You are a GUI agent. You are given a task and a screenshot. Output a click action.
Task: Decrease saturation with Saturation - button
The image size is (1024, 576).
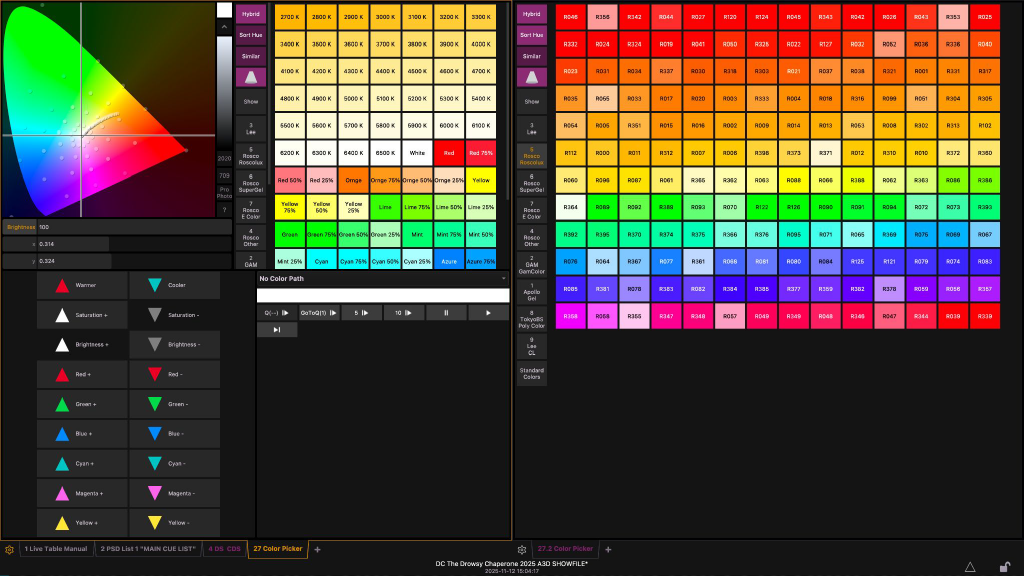click(x=174, y=315)
